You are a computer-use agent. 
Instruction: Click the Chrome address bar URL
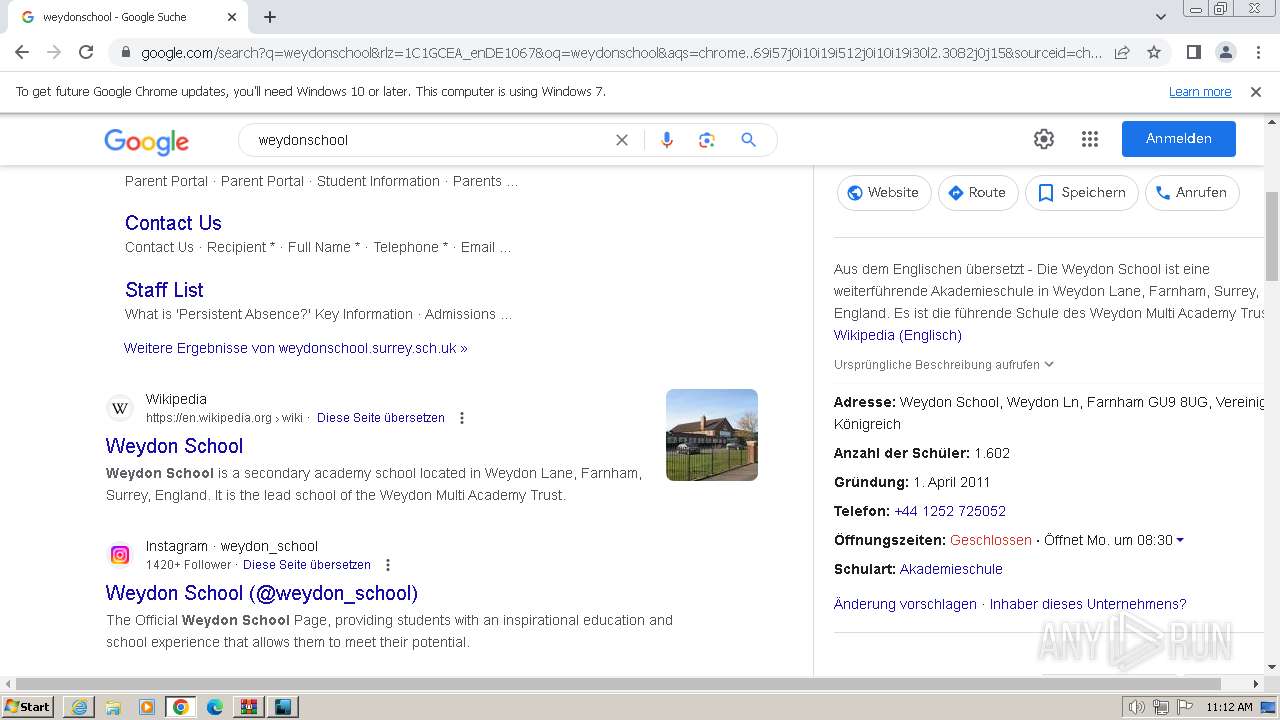(x=620, y=53)
